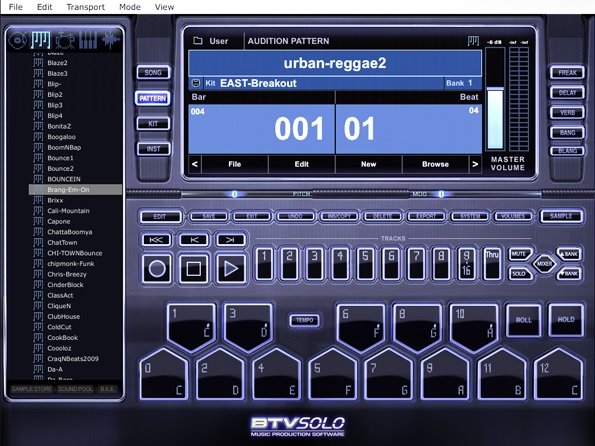Tap pad 12 note C
The width and height of the screenshot is (595, 446).
[x=558, y=374]
